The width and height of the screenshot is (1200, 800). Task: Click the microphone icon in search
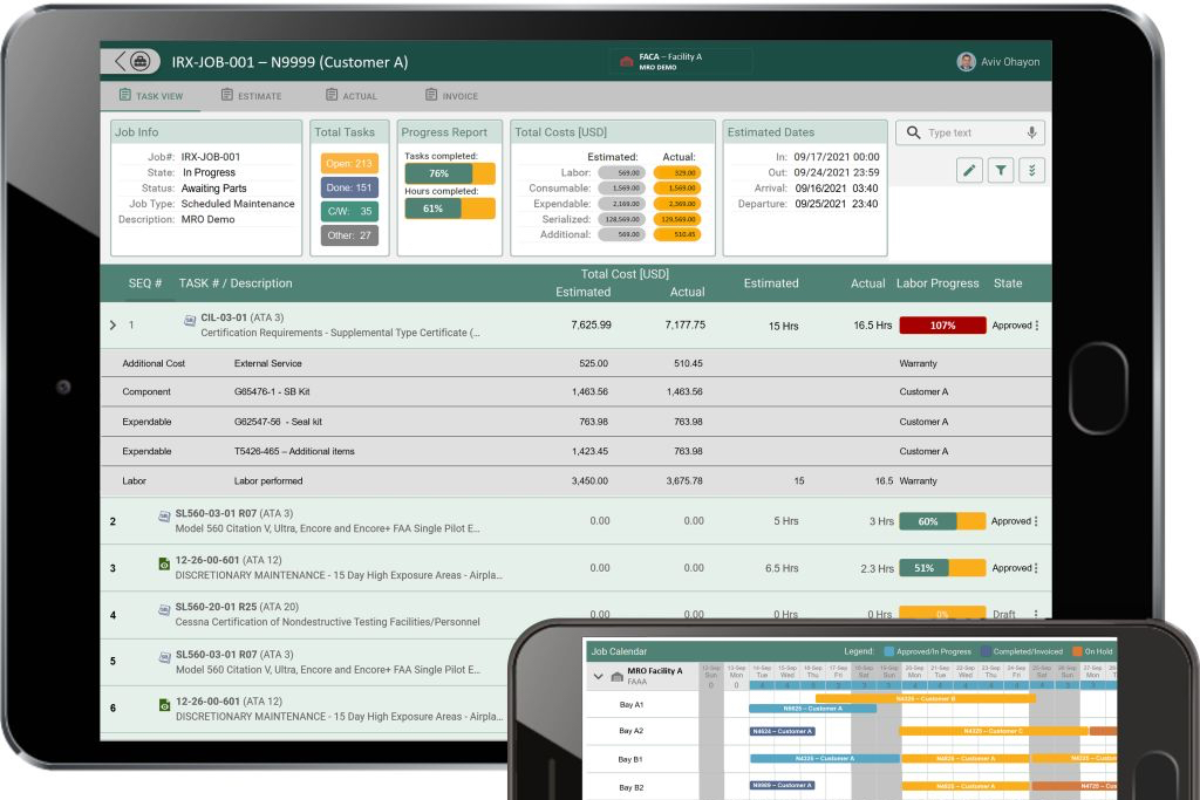[1031, 133]
